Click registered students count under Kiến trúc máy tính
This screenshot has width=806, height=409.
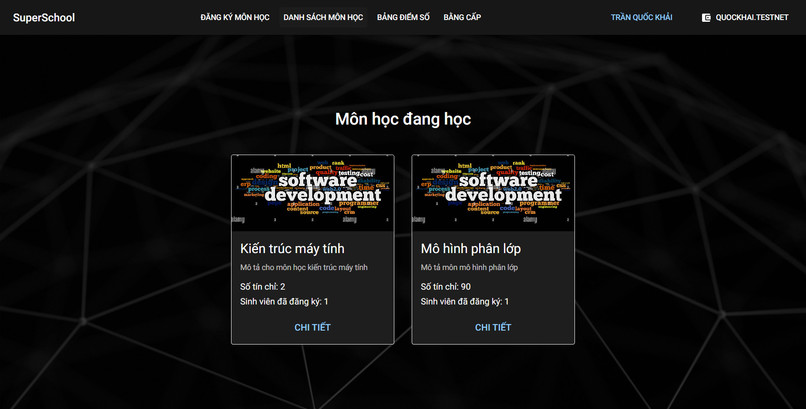click(x=284, y=302)
